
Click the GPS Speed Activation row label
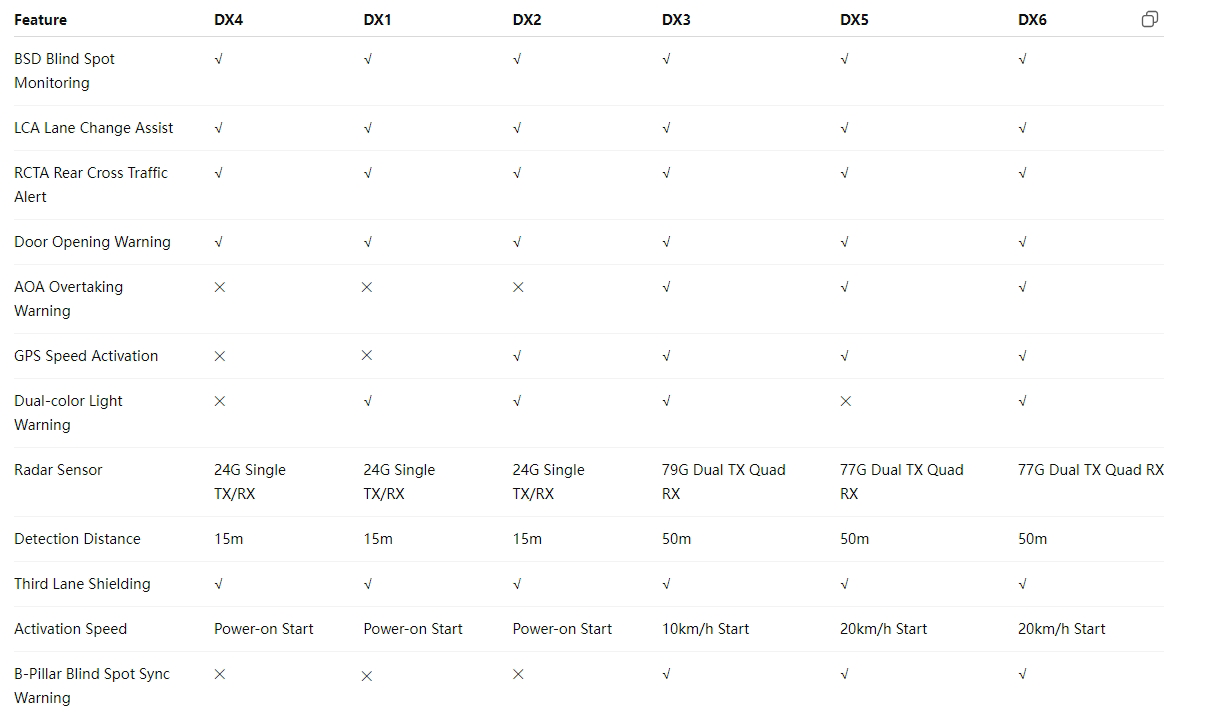(86, 356)
